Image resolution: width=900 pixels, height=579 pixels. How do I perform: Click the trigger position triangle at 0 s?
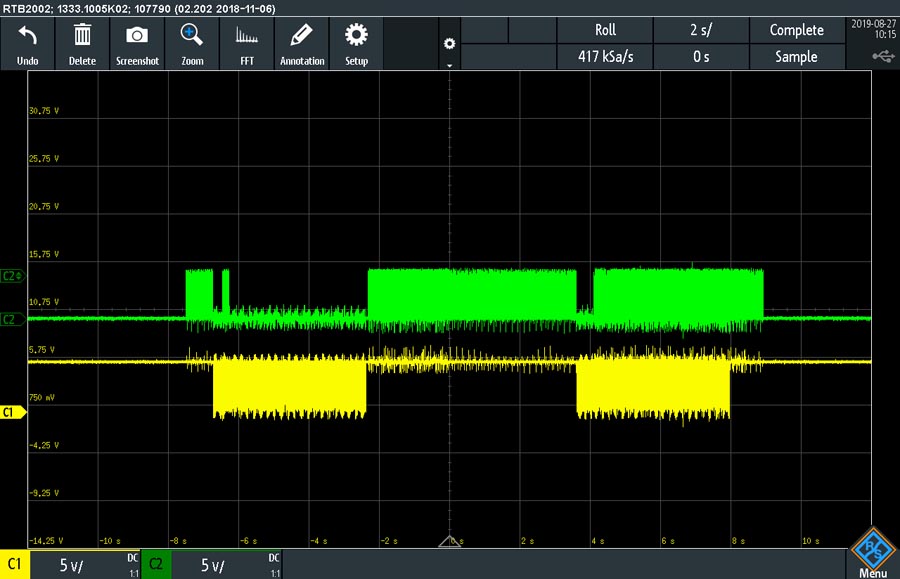[x=449, y=541]
